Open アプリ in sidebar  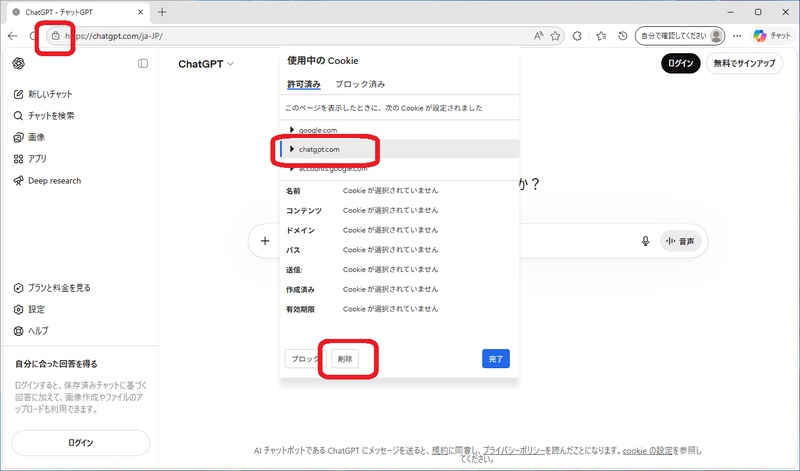(x=30, y=159)
